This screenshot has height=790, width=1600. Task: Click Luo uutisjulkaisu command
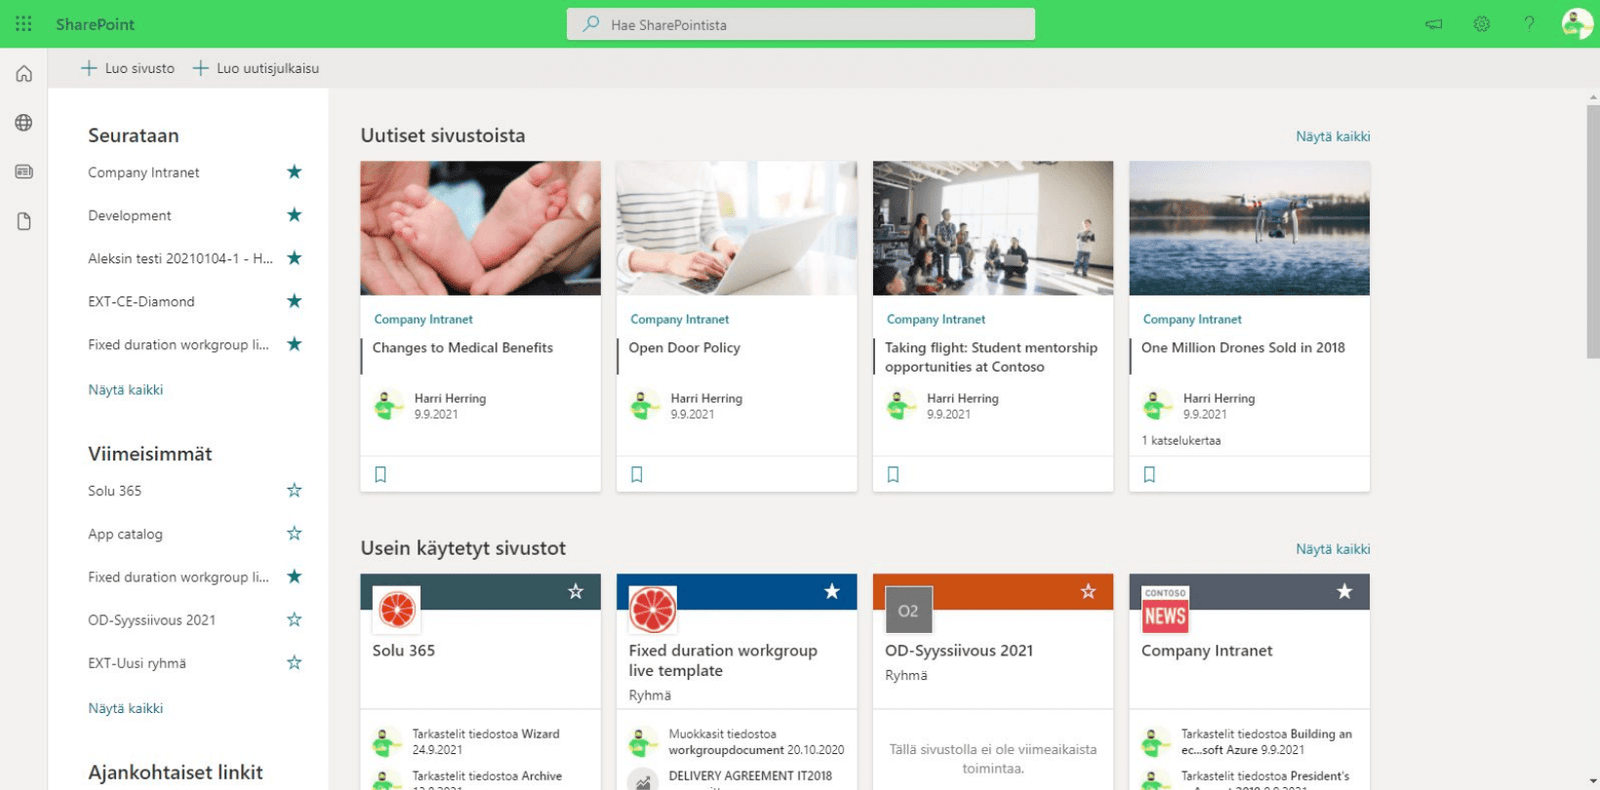(256, 68)
